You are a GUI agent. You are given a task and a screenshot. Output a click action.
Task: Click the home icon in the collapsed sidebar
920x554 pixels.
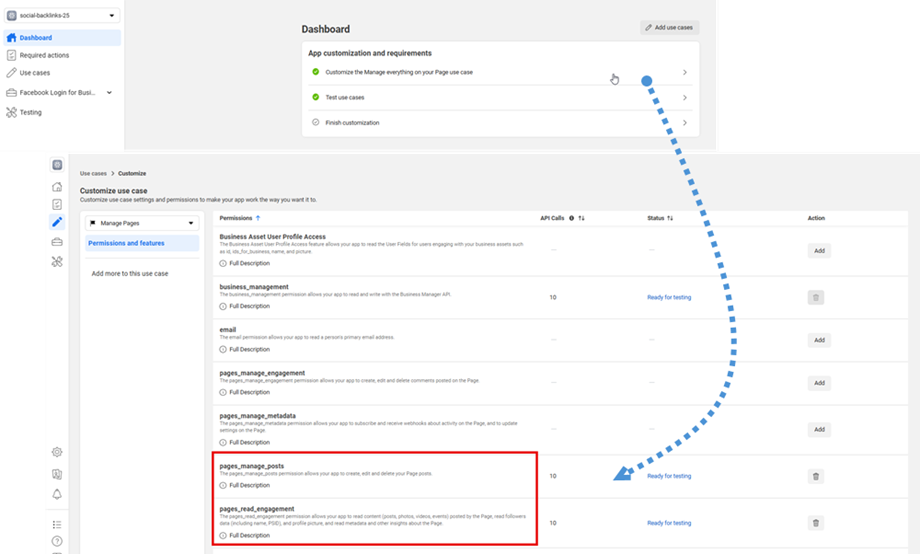pyautogui.click(x=58, y=186)
